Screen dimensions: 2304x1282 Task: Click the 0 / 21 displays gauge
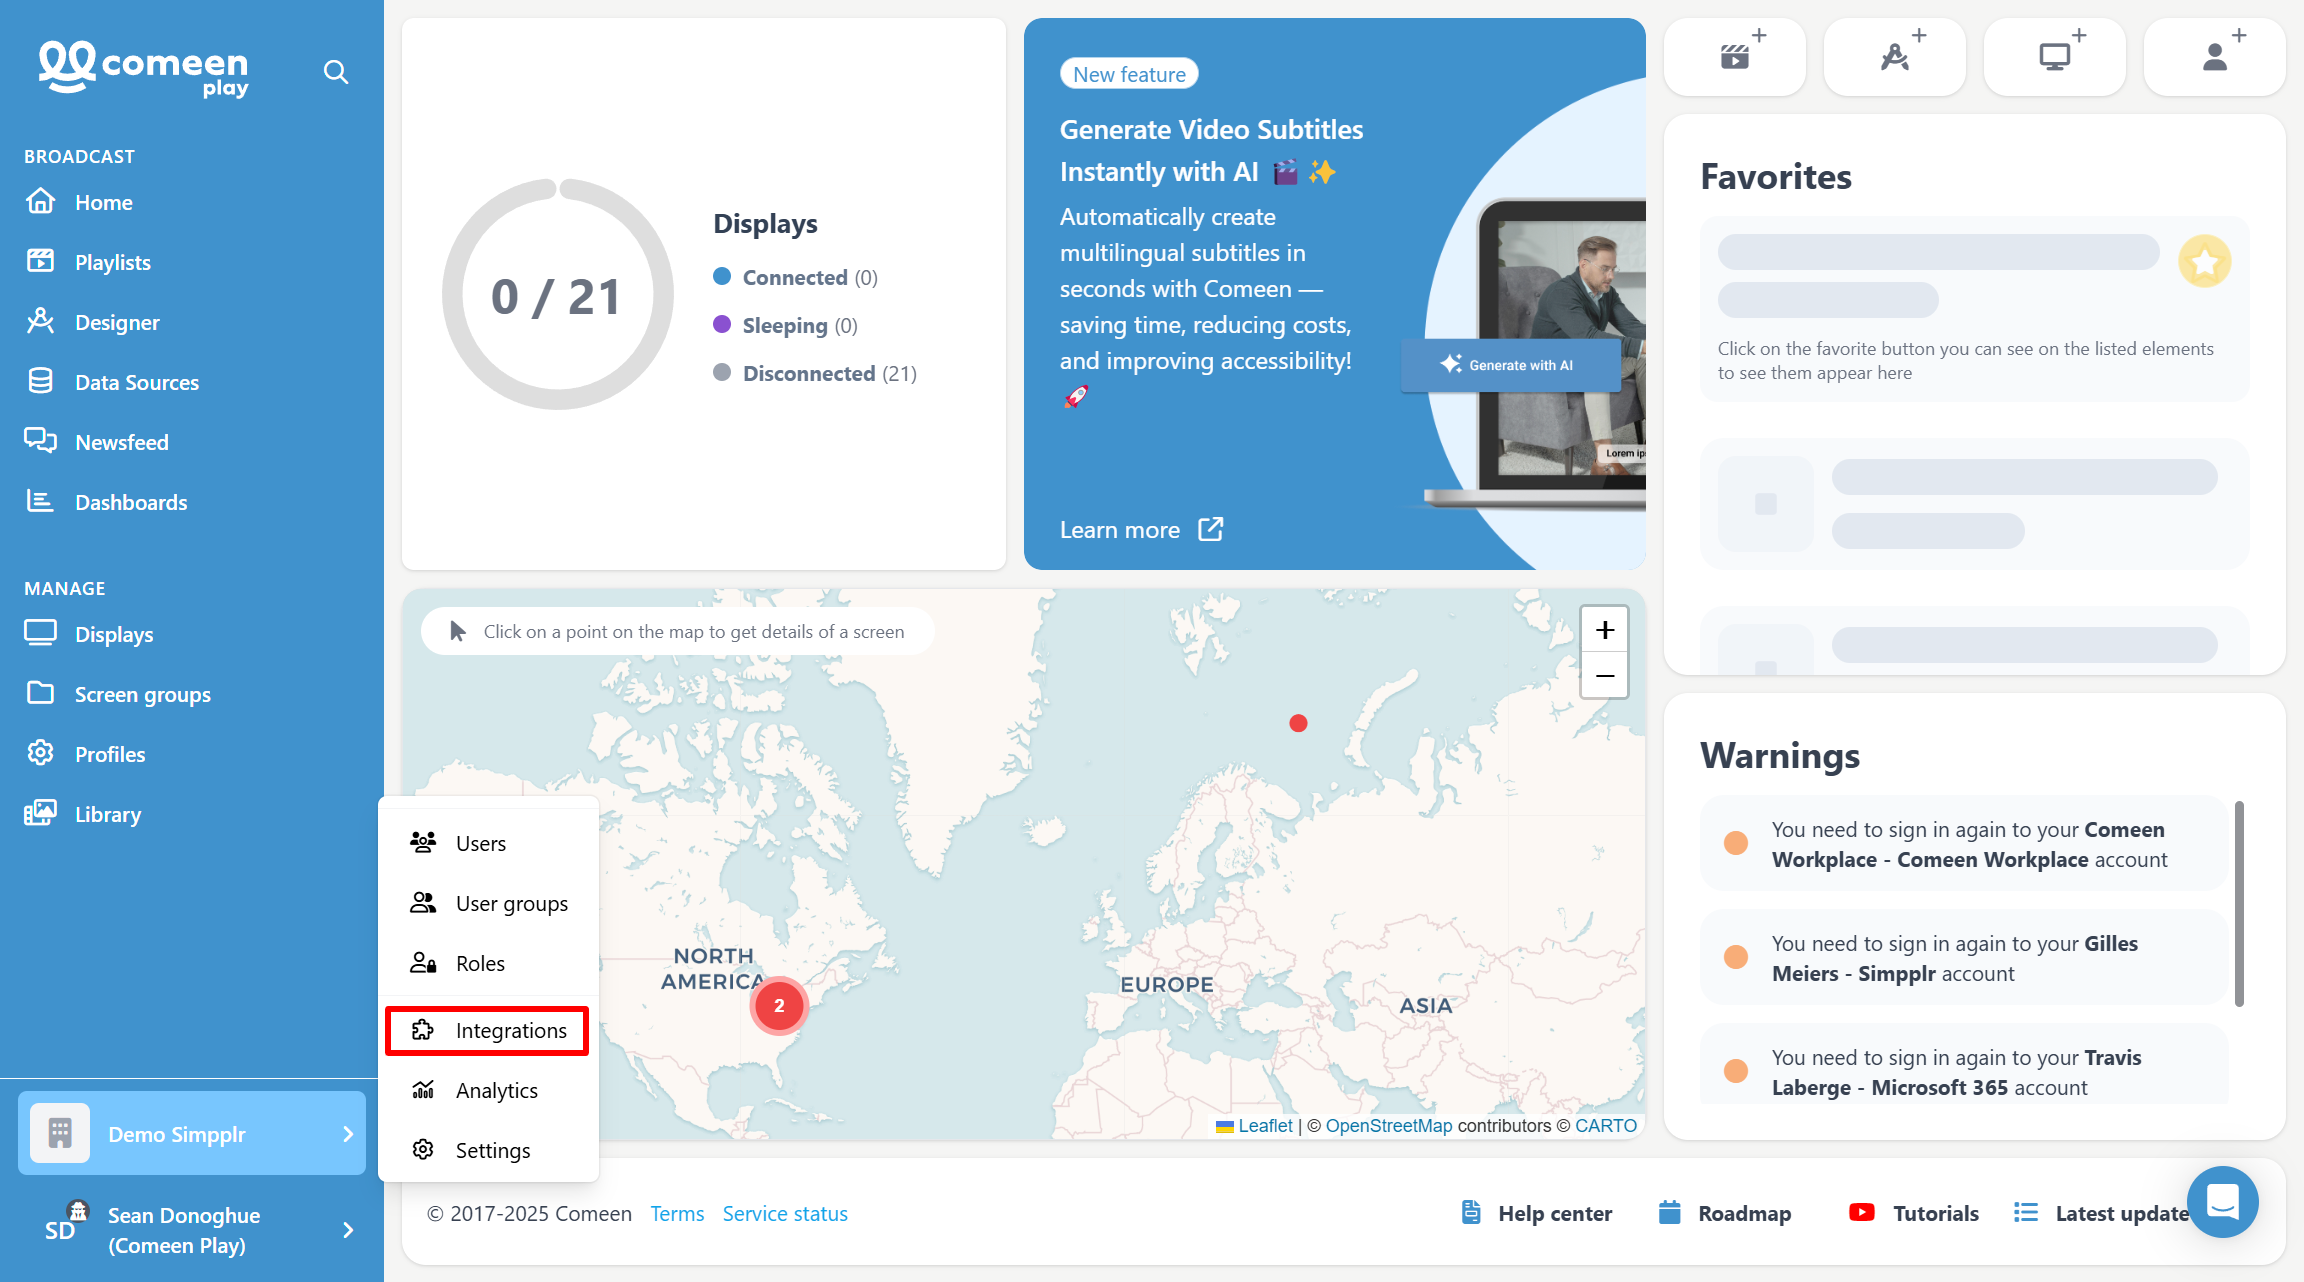point(557,294)
